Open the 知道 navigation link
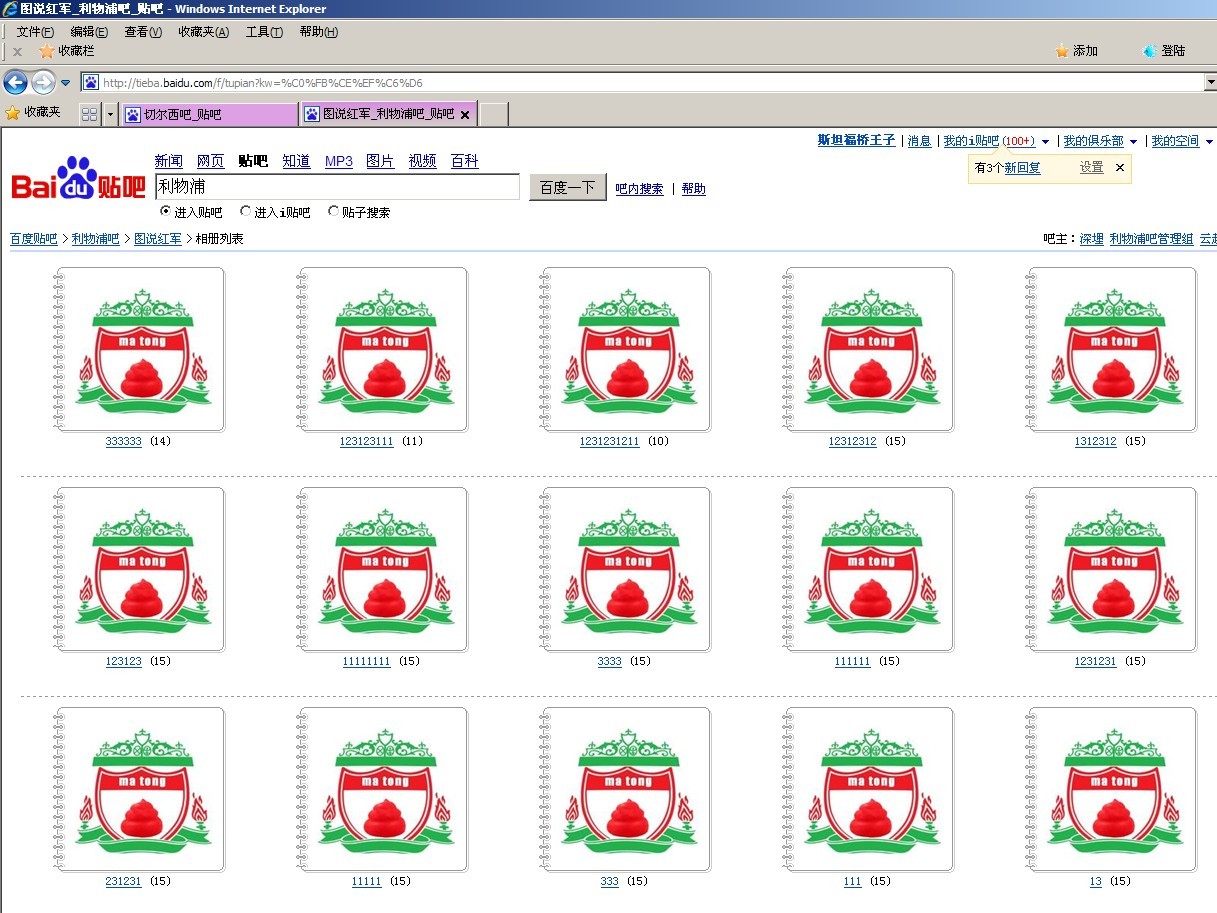Screen dimensions: 1217x913 (296, 161)
